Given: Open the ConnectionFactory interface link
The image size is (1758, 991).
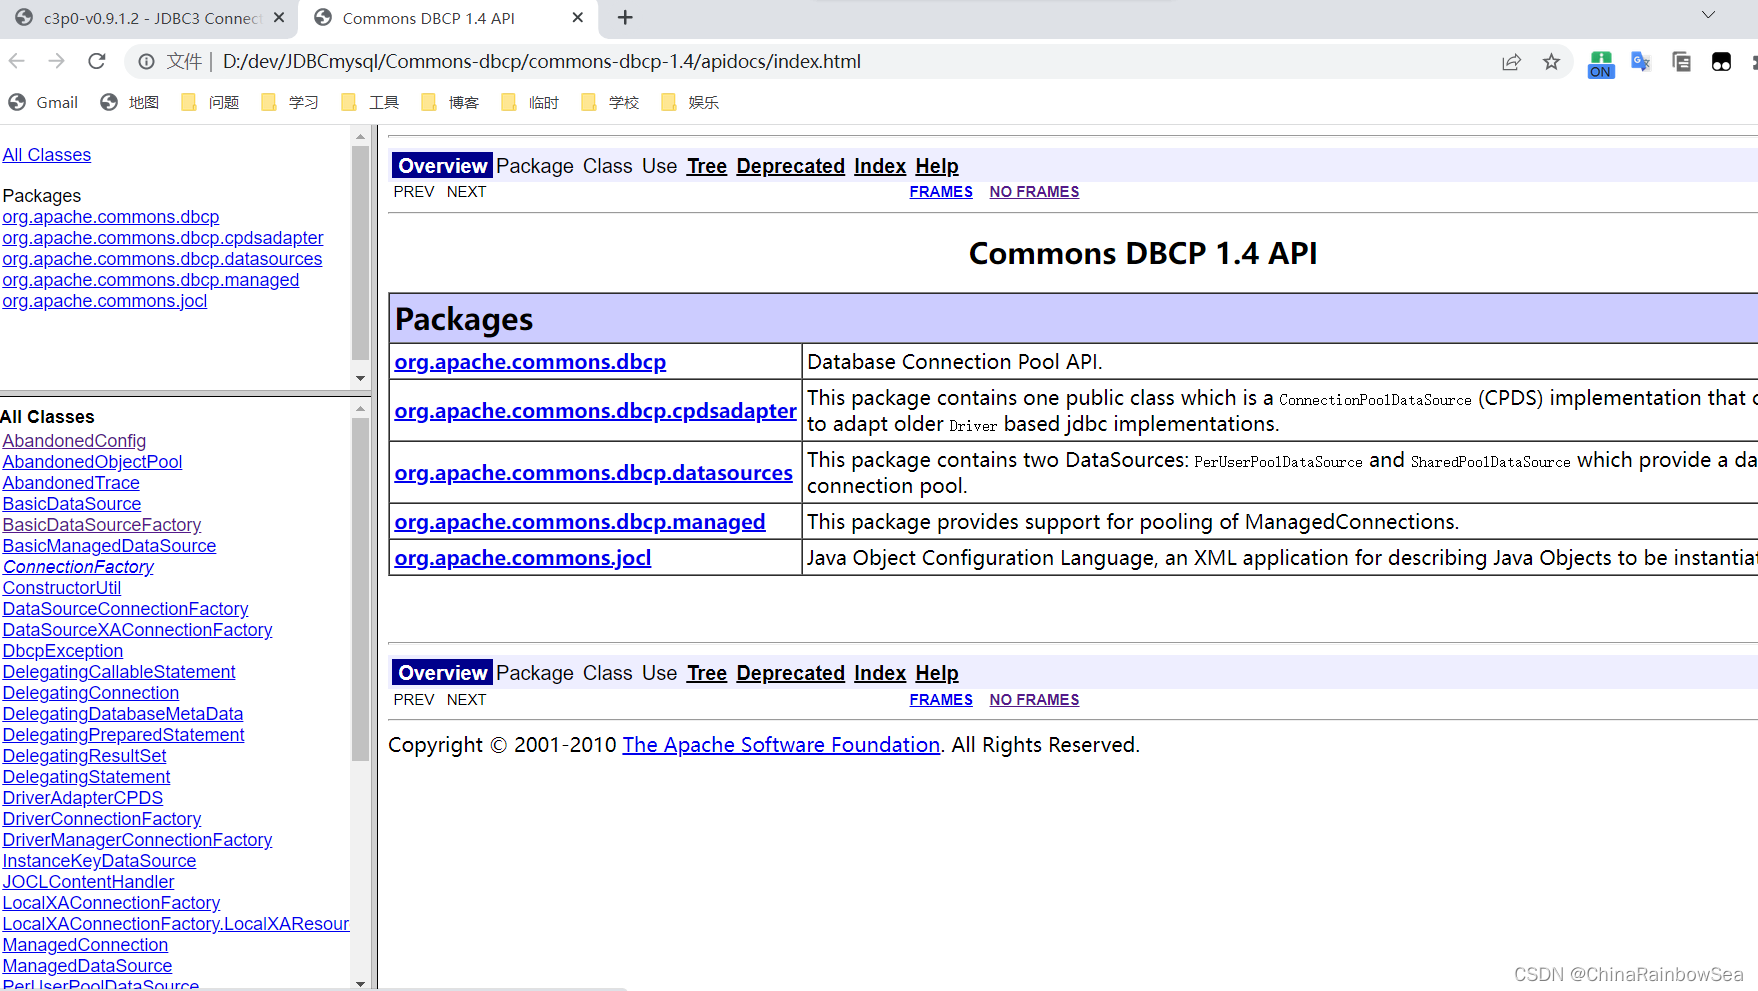Looking at the screenshot, I should point(78,567).
